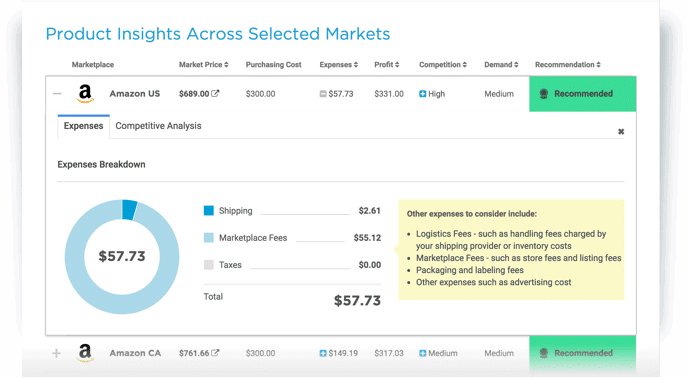This screenshot has width=689, height=378.
Task: Expand expenses icon next to $149.19
Action: point(323,353)
